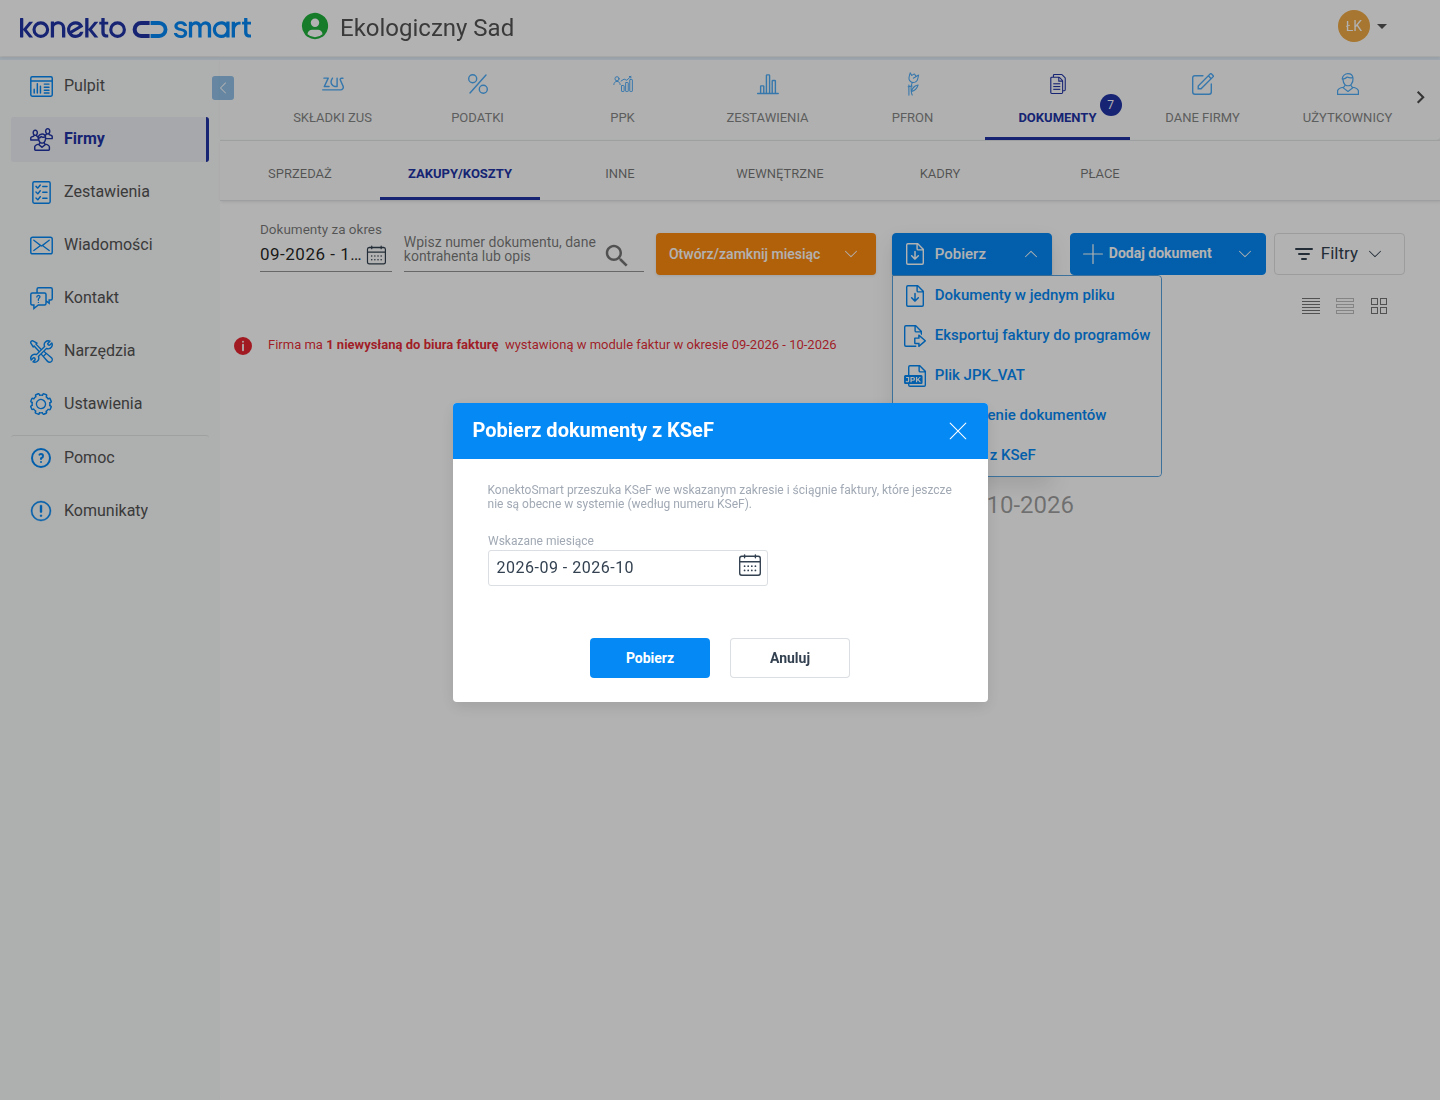Screen dimensions: 1440x1100
Task: Switch to the SPRZEDAŻ tab
Action: (x=300, y=174)
